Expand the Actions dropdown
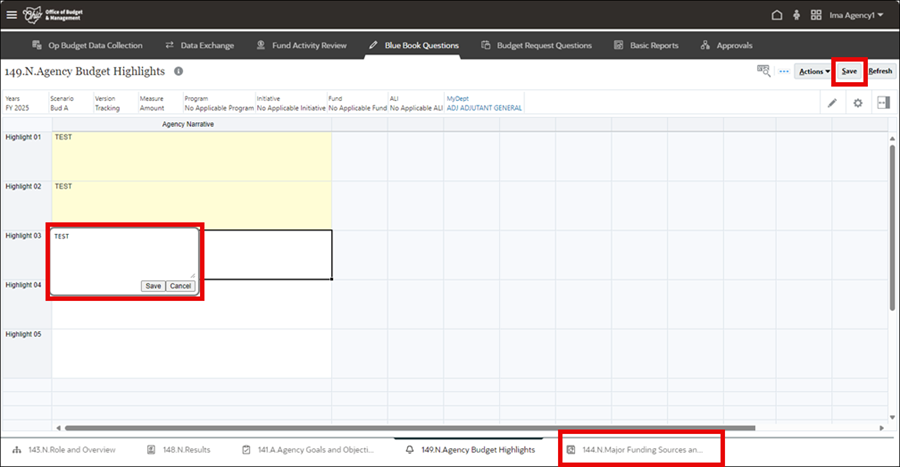Viewport: 900px width, 467px height. coord(813,72)
